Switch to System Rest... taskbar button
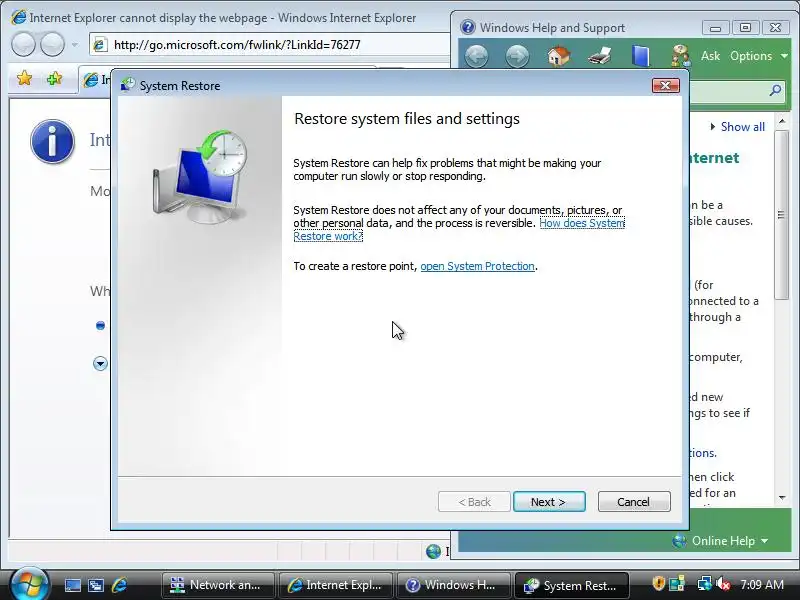The image size is (800, 600). pos(571,585)
